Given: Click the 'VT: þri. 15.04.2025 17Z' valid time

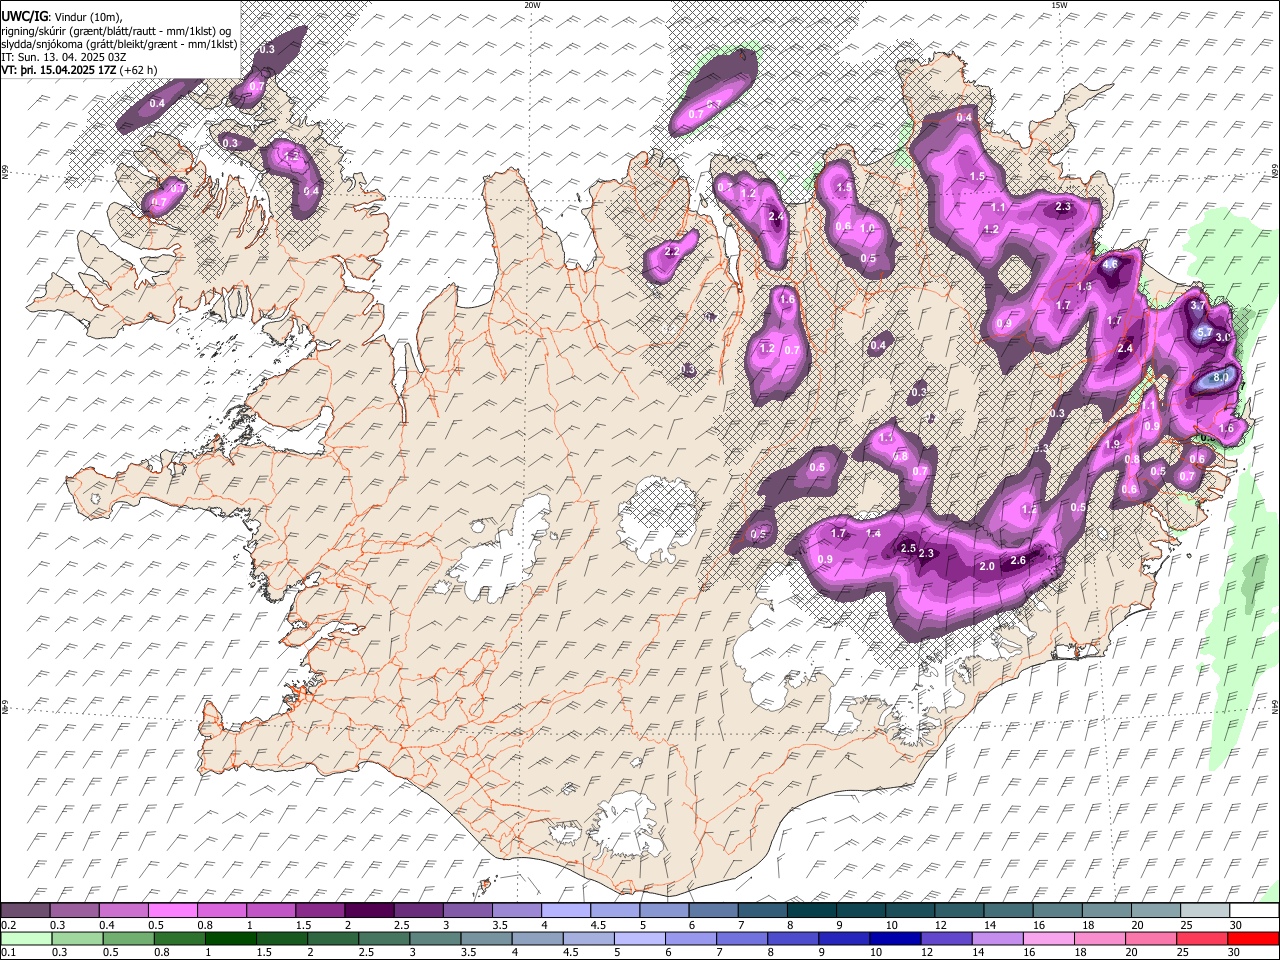Looking at the screenshot, I should (x=58, y=69).
